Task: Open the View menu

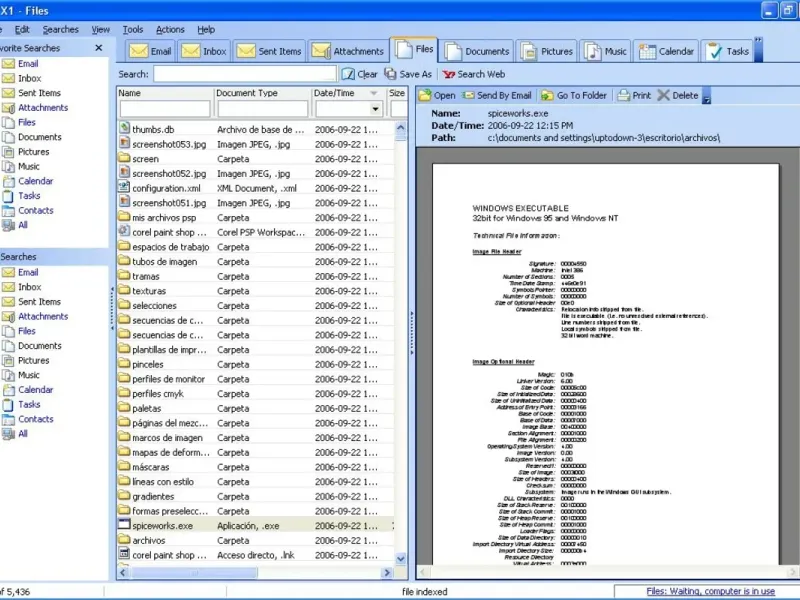Action: [x=101, y=30]
